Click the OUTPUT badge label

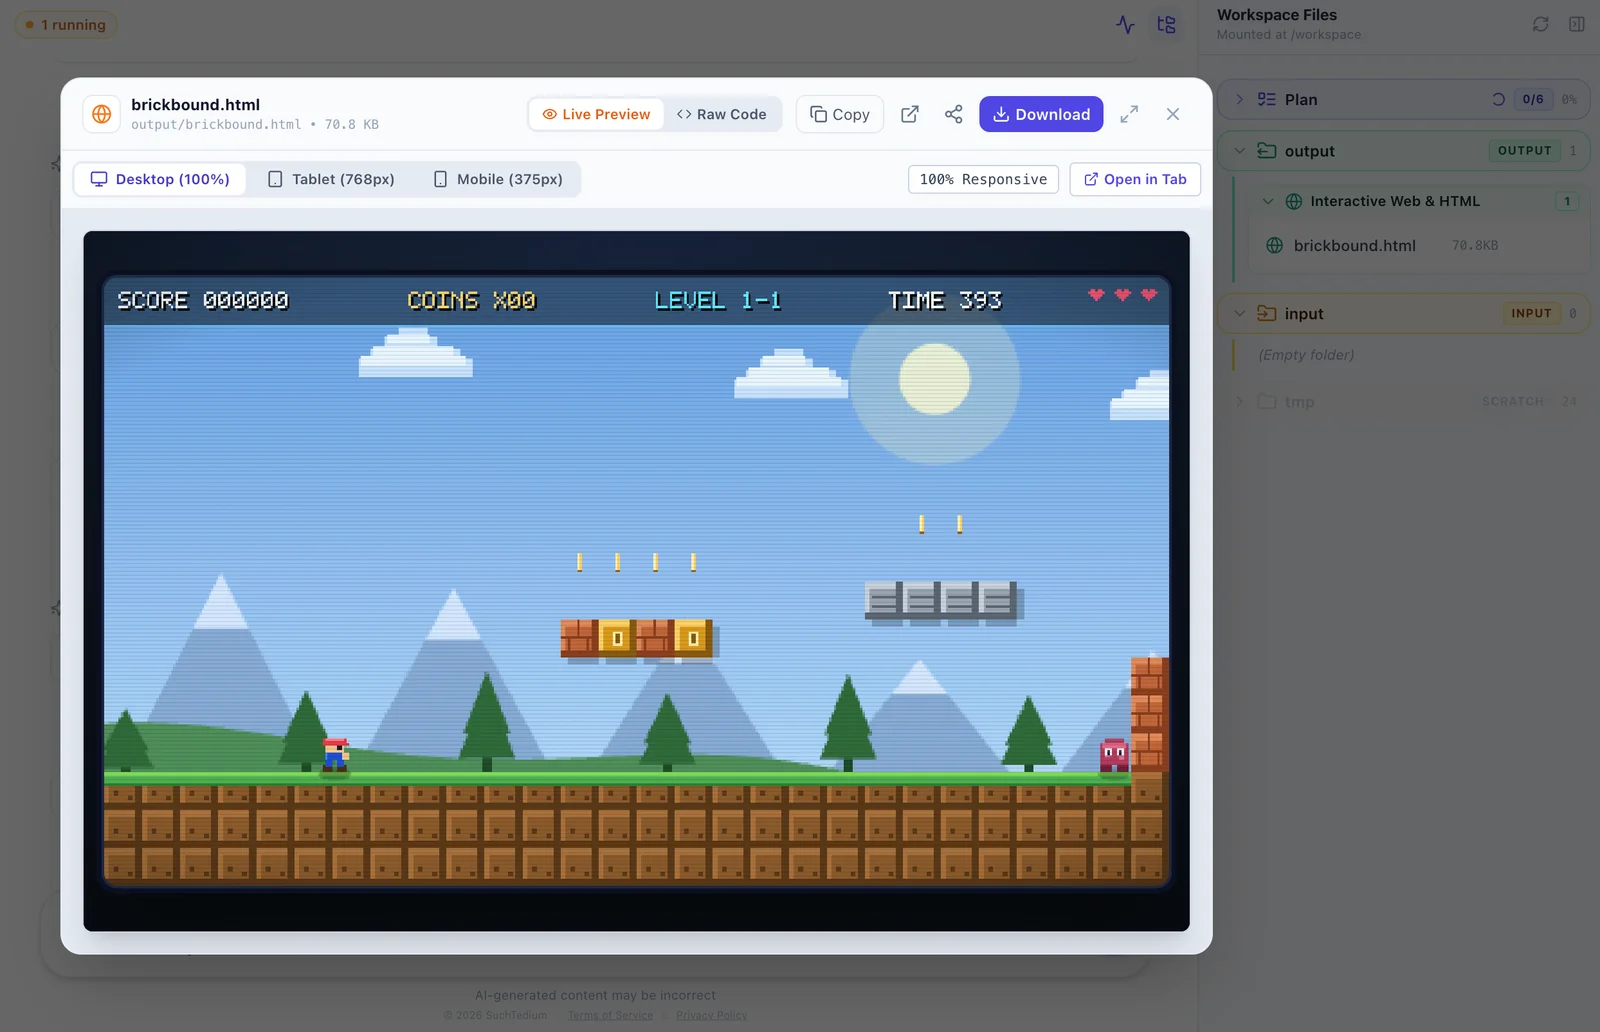[x=1524, y=151]
